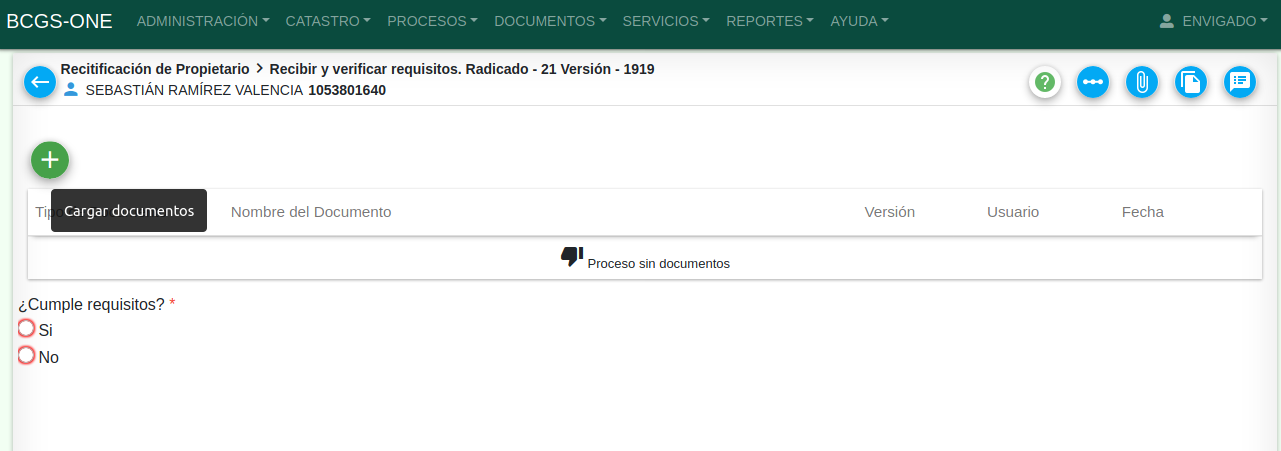Click the blue back arrow button
Screen dimensions: 1281x451
click(40, 82)
